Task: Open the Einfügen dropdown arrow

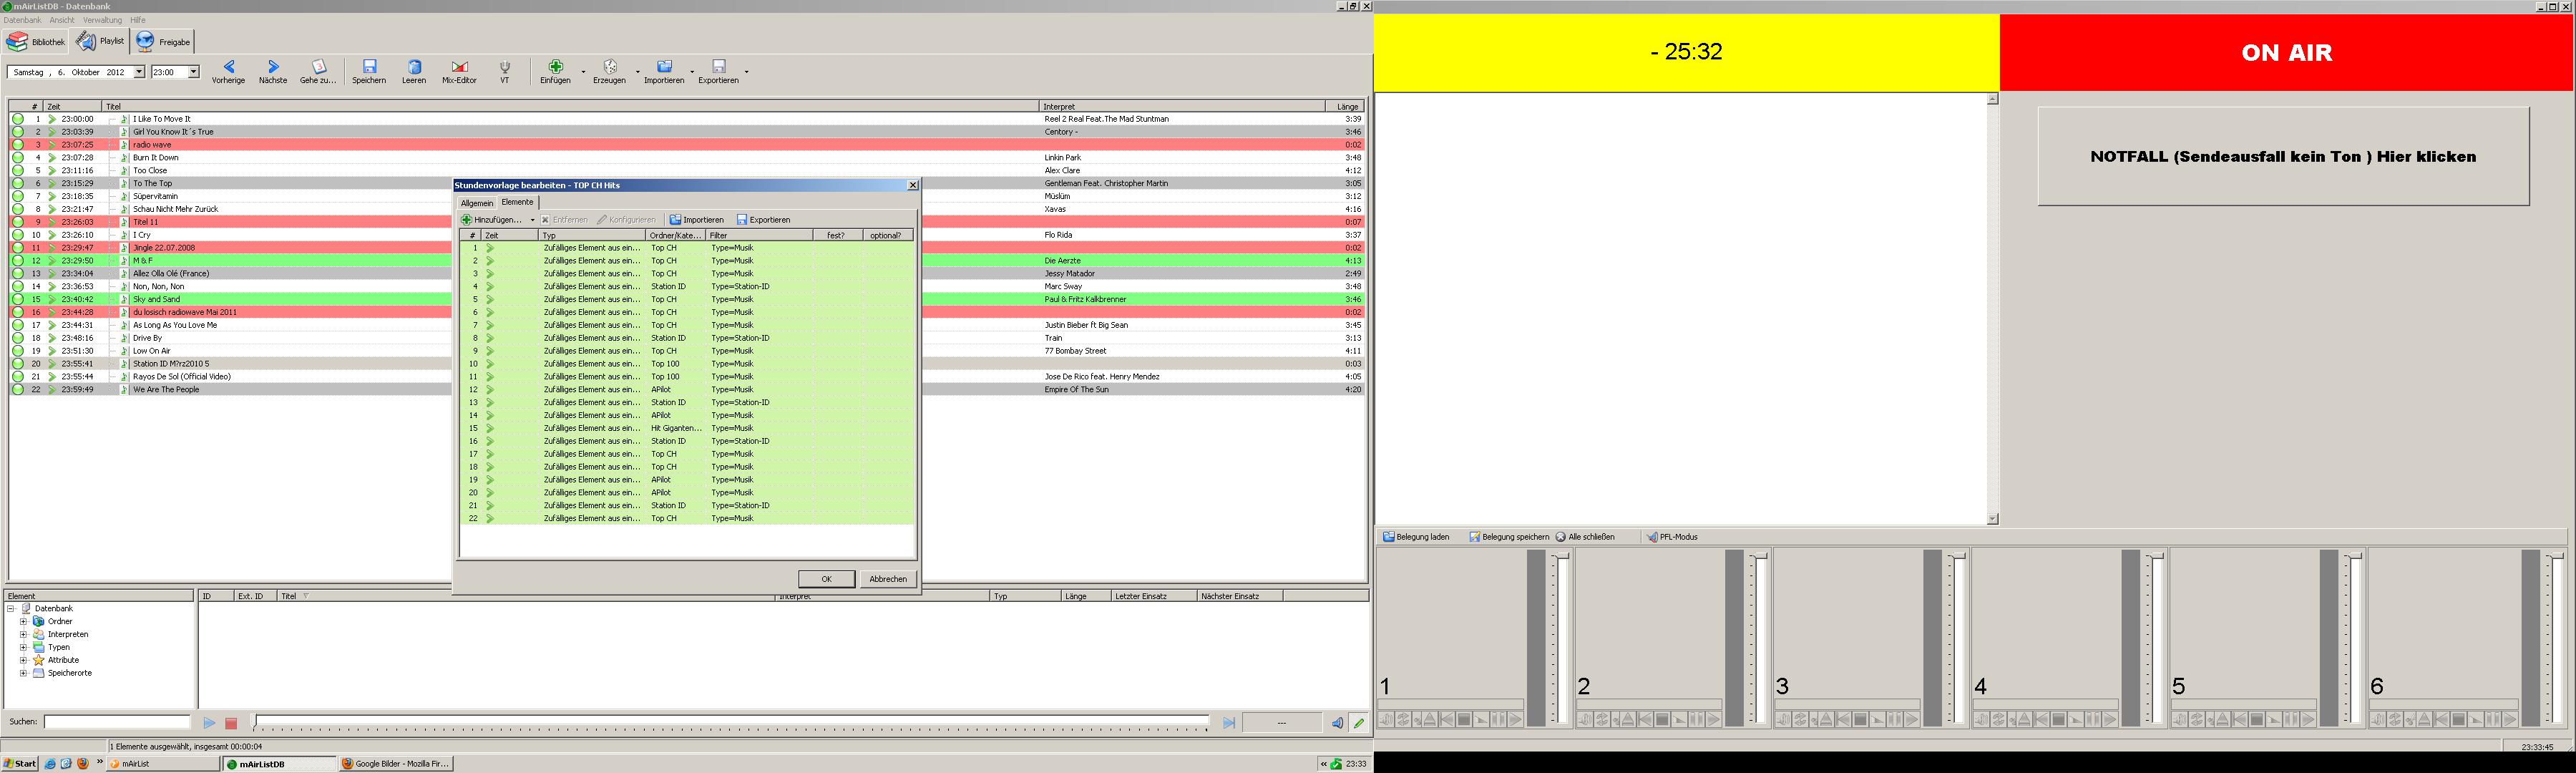Action: click(583, 72)
